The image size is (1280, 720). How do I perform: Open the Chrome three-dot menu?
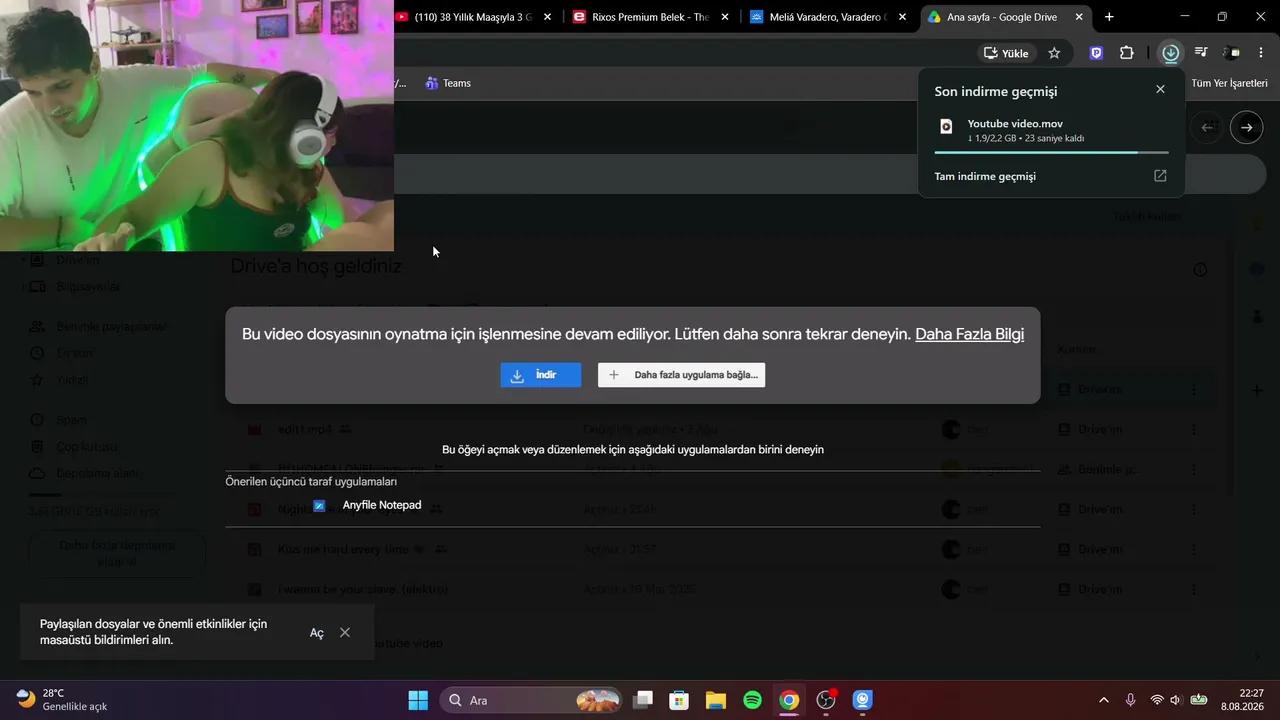1262,53
